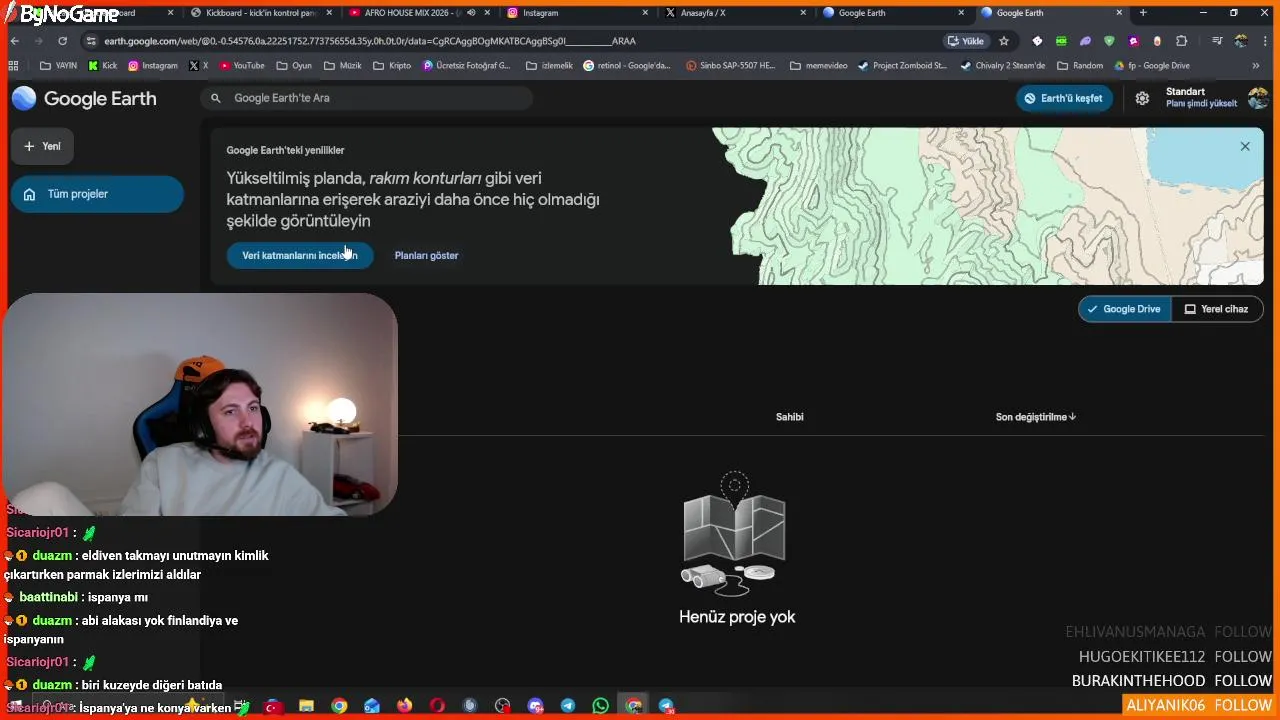Image resolution: width=1280 pixels, height=720 pixels.
Task: Open File Explorer from the taskbar
Action: pyautogui.click(x=306, y=706)
